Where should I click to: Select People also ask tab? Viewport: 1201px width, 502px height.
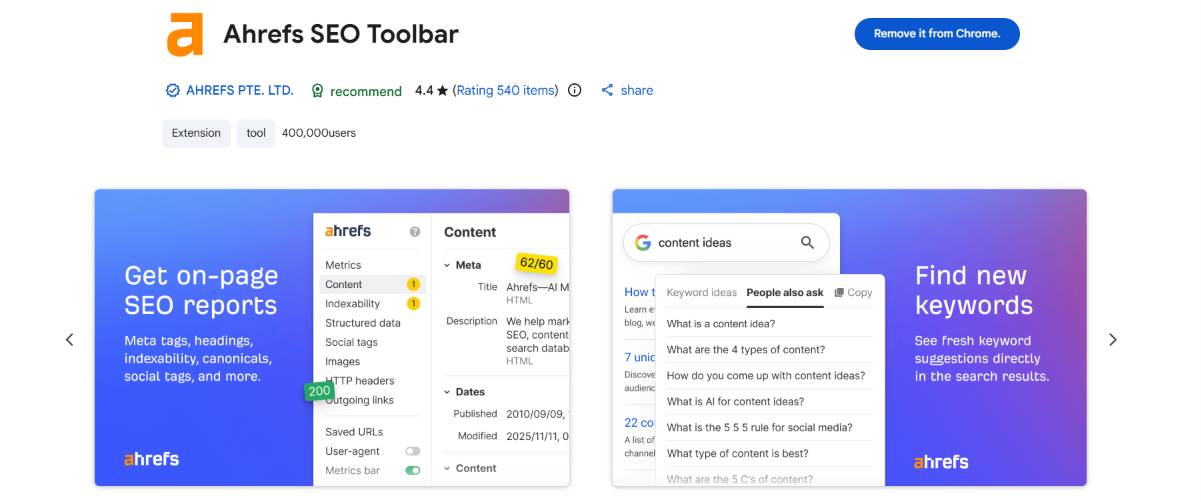tap(785, 293)
